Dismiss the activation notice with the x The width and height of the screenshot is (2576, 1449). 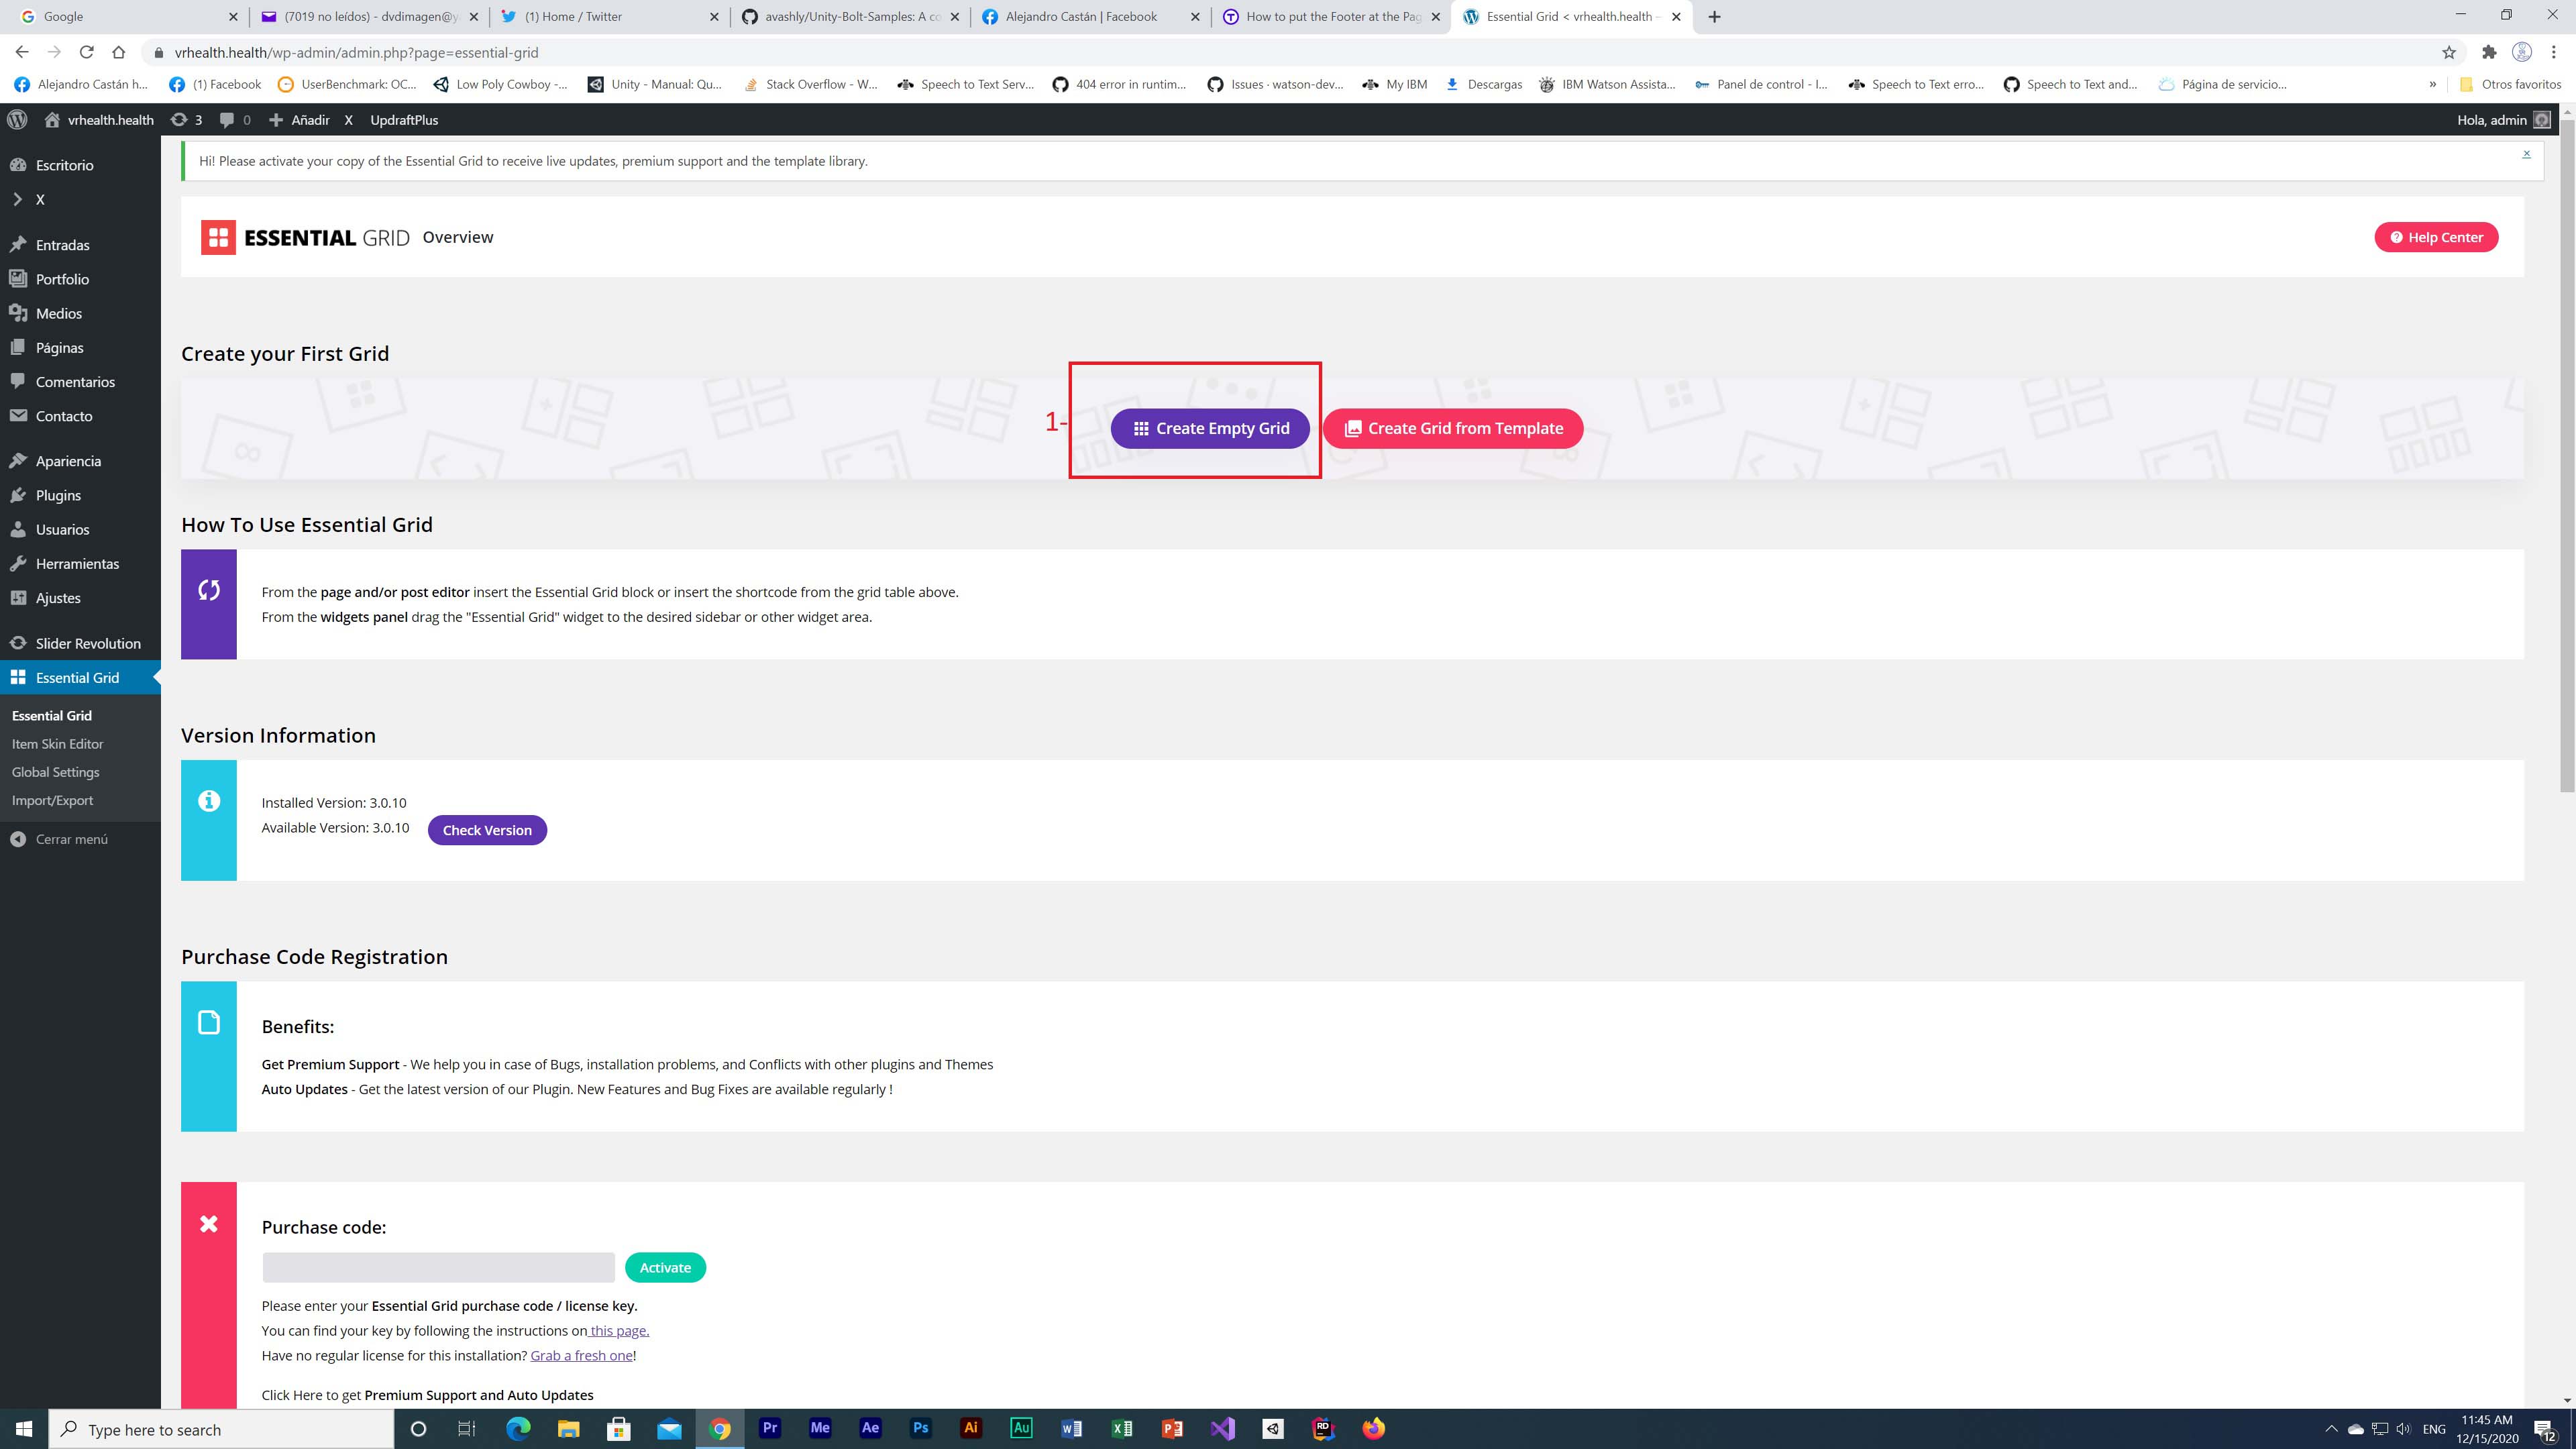pos(2526,154)
